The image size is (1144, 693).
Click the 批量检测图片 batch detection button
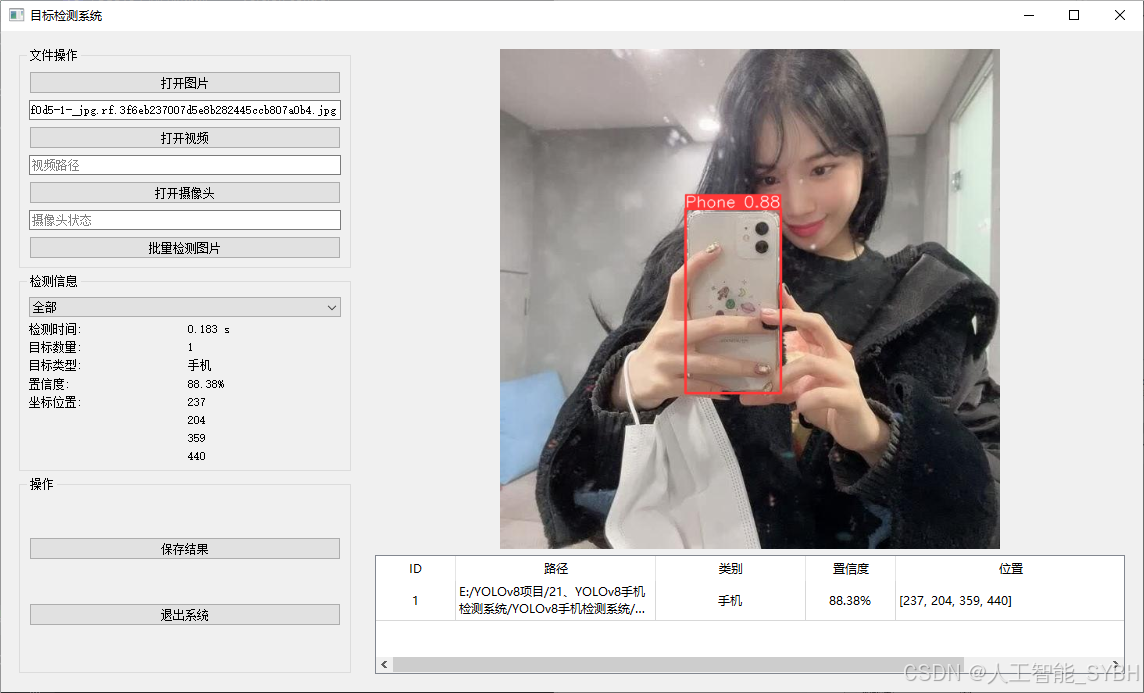pyautogui.click(x=184, y=247)
